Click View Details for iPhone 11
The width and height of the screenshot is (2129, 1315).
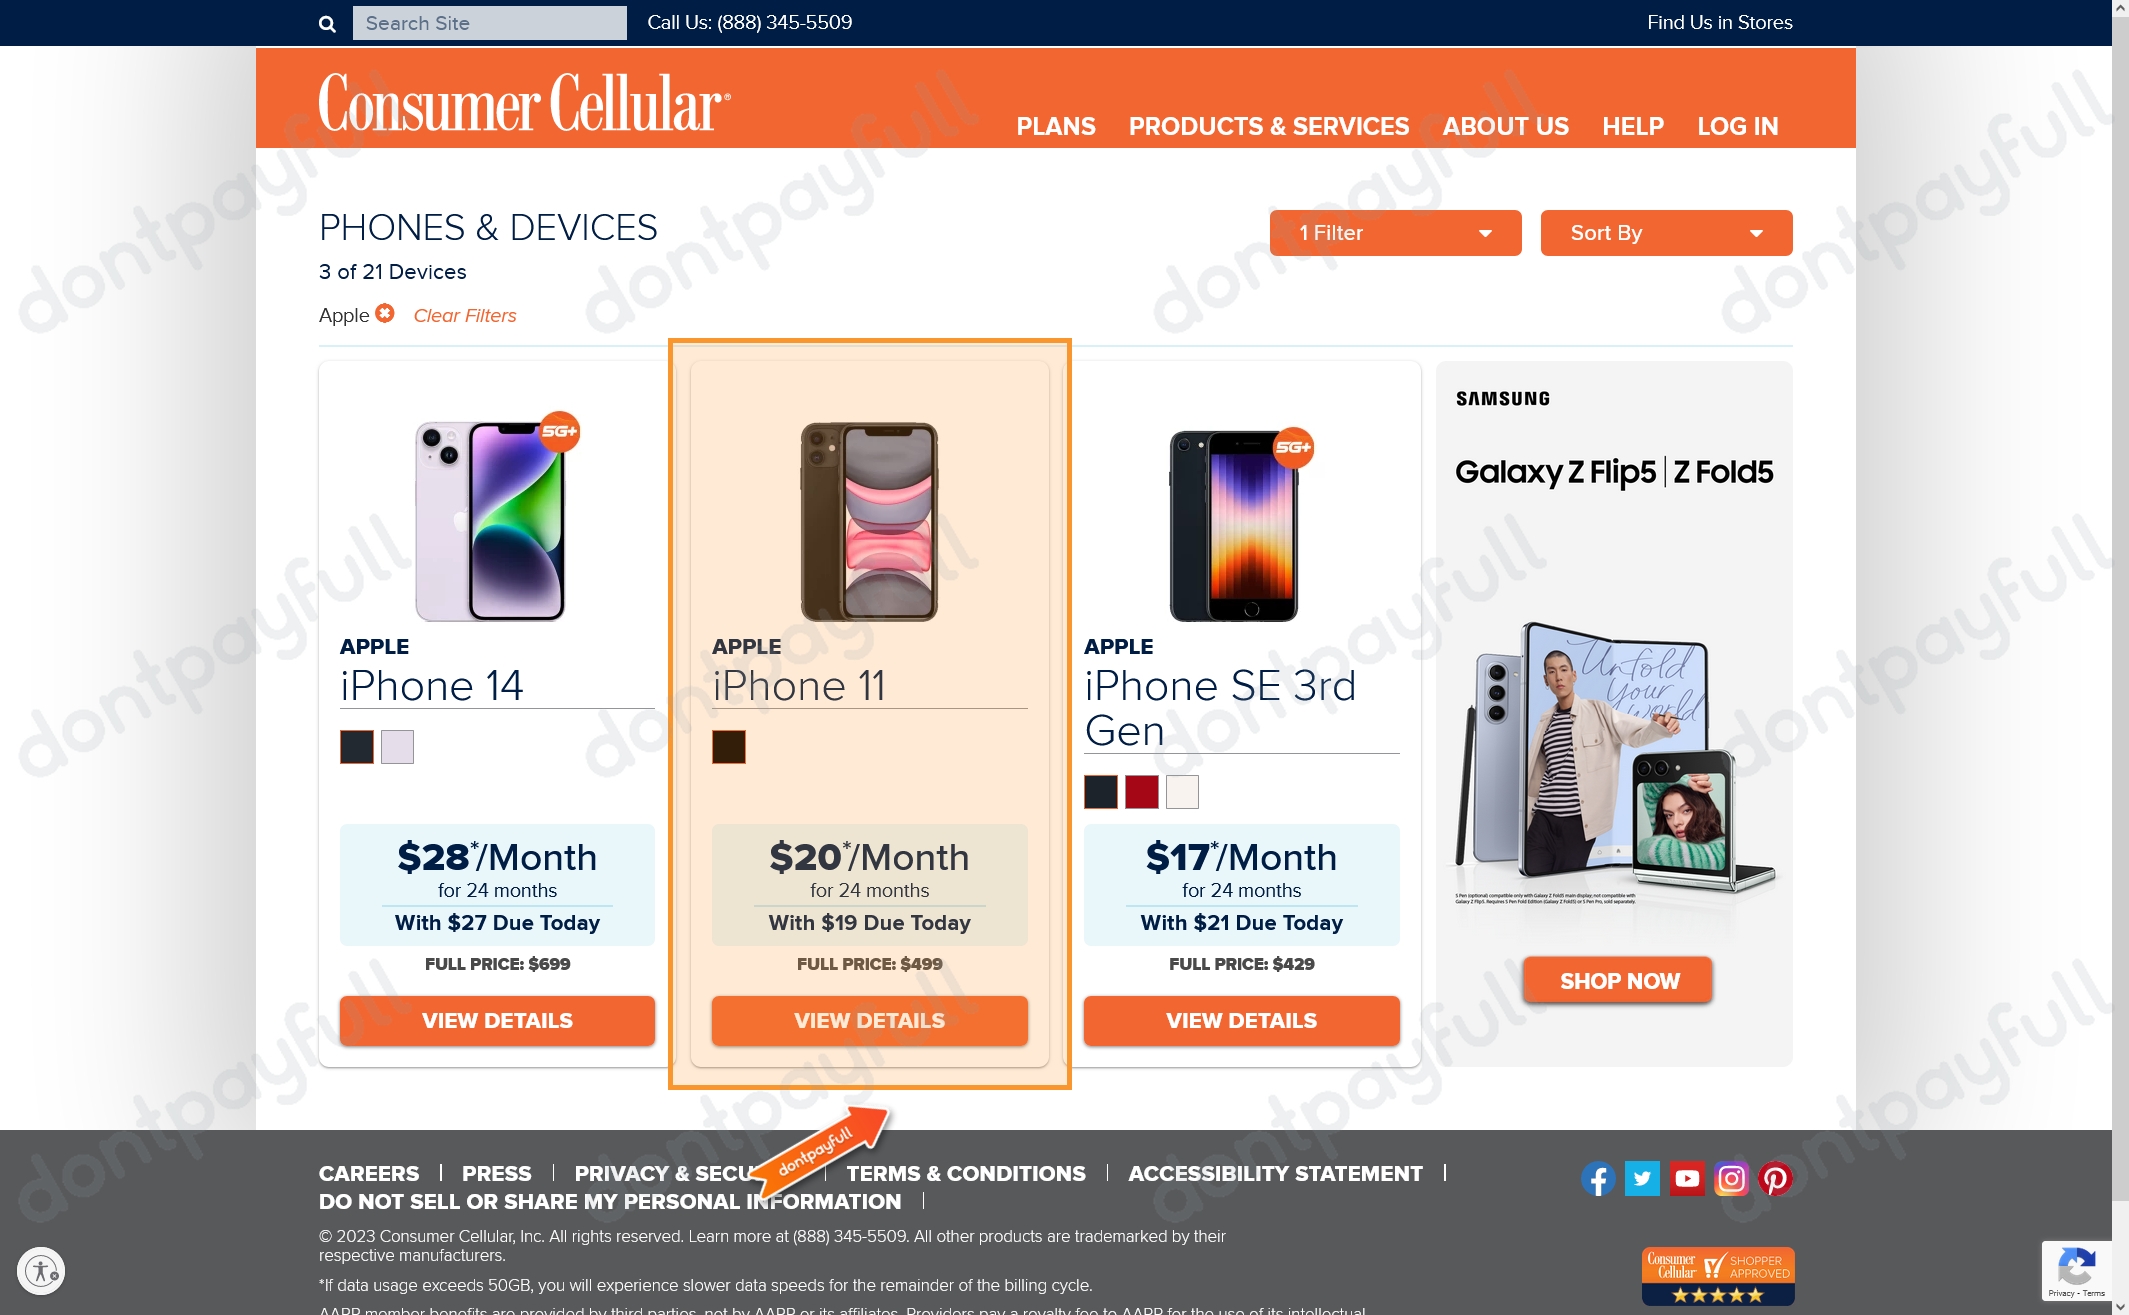click(x=868, y=1020)
